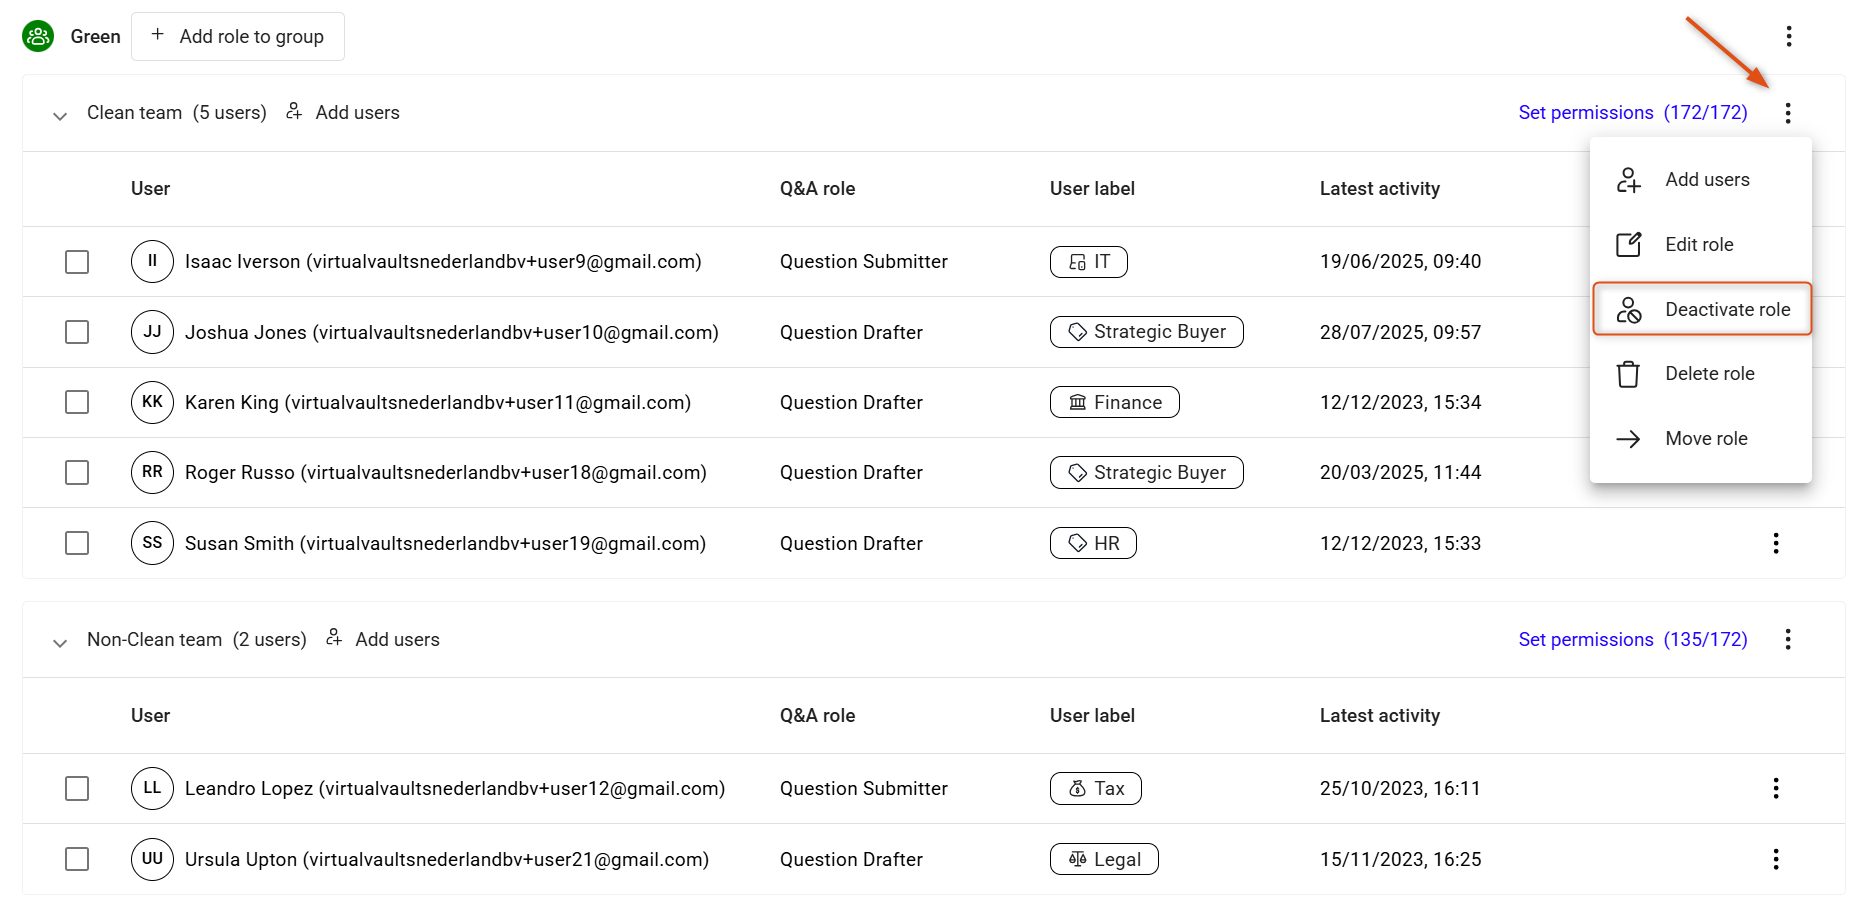The image size is (1852, 907).
Task: Choose Edit role in the dropdown menu
Action: (1700, 244)
